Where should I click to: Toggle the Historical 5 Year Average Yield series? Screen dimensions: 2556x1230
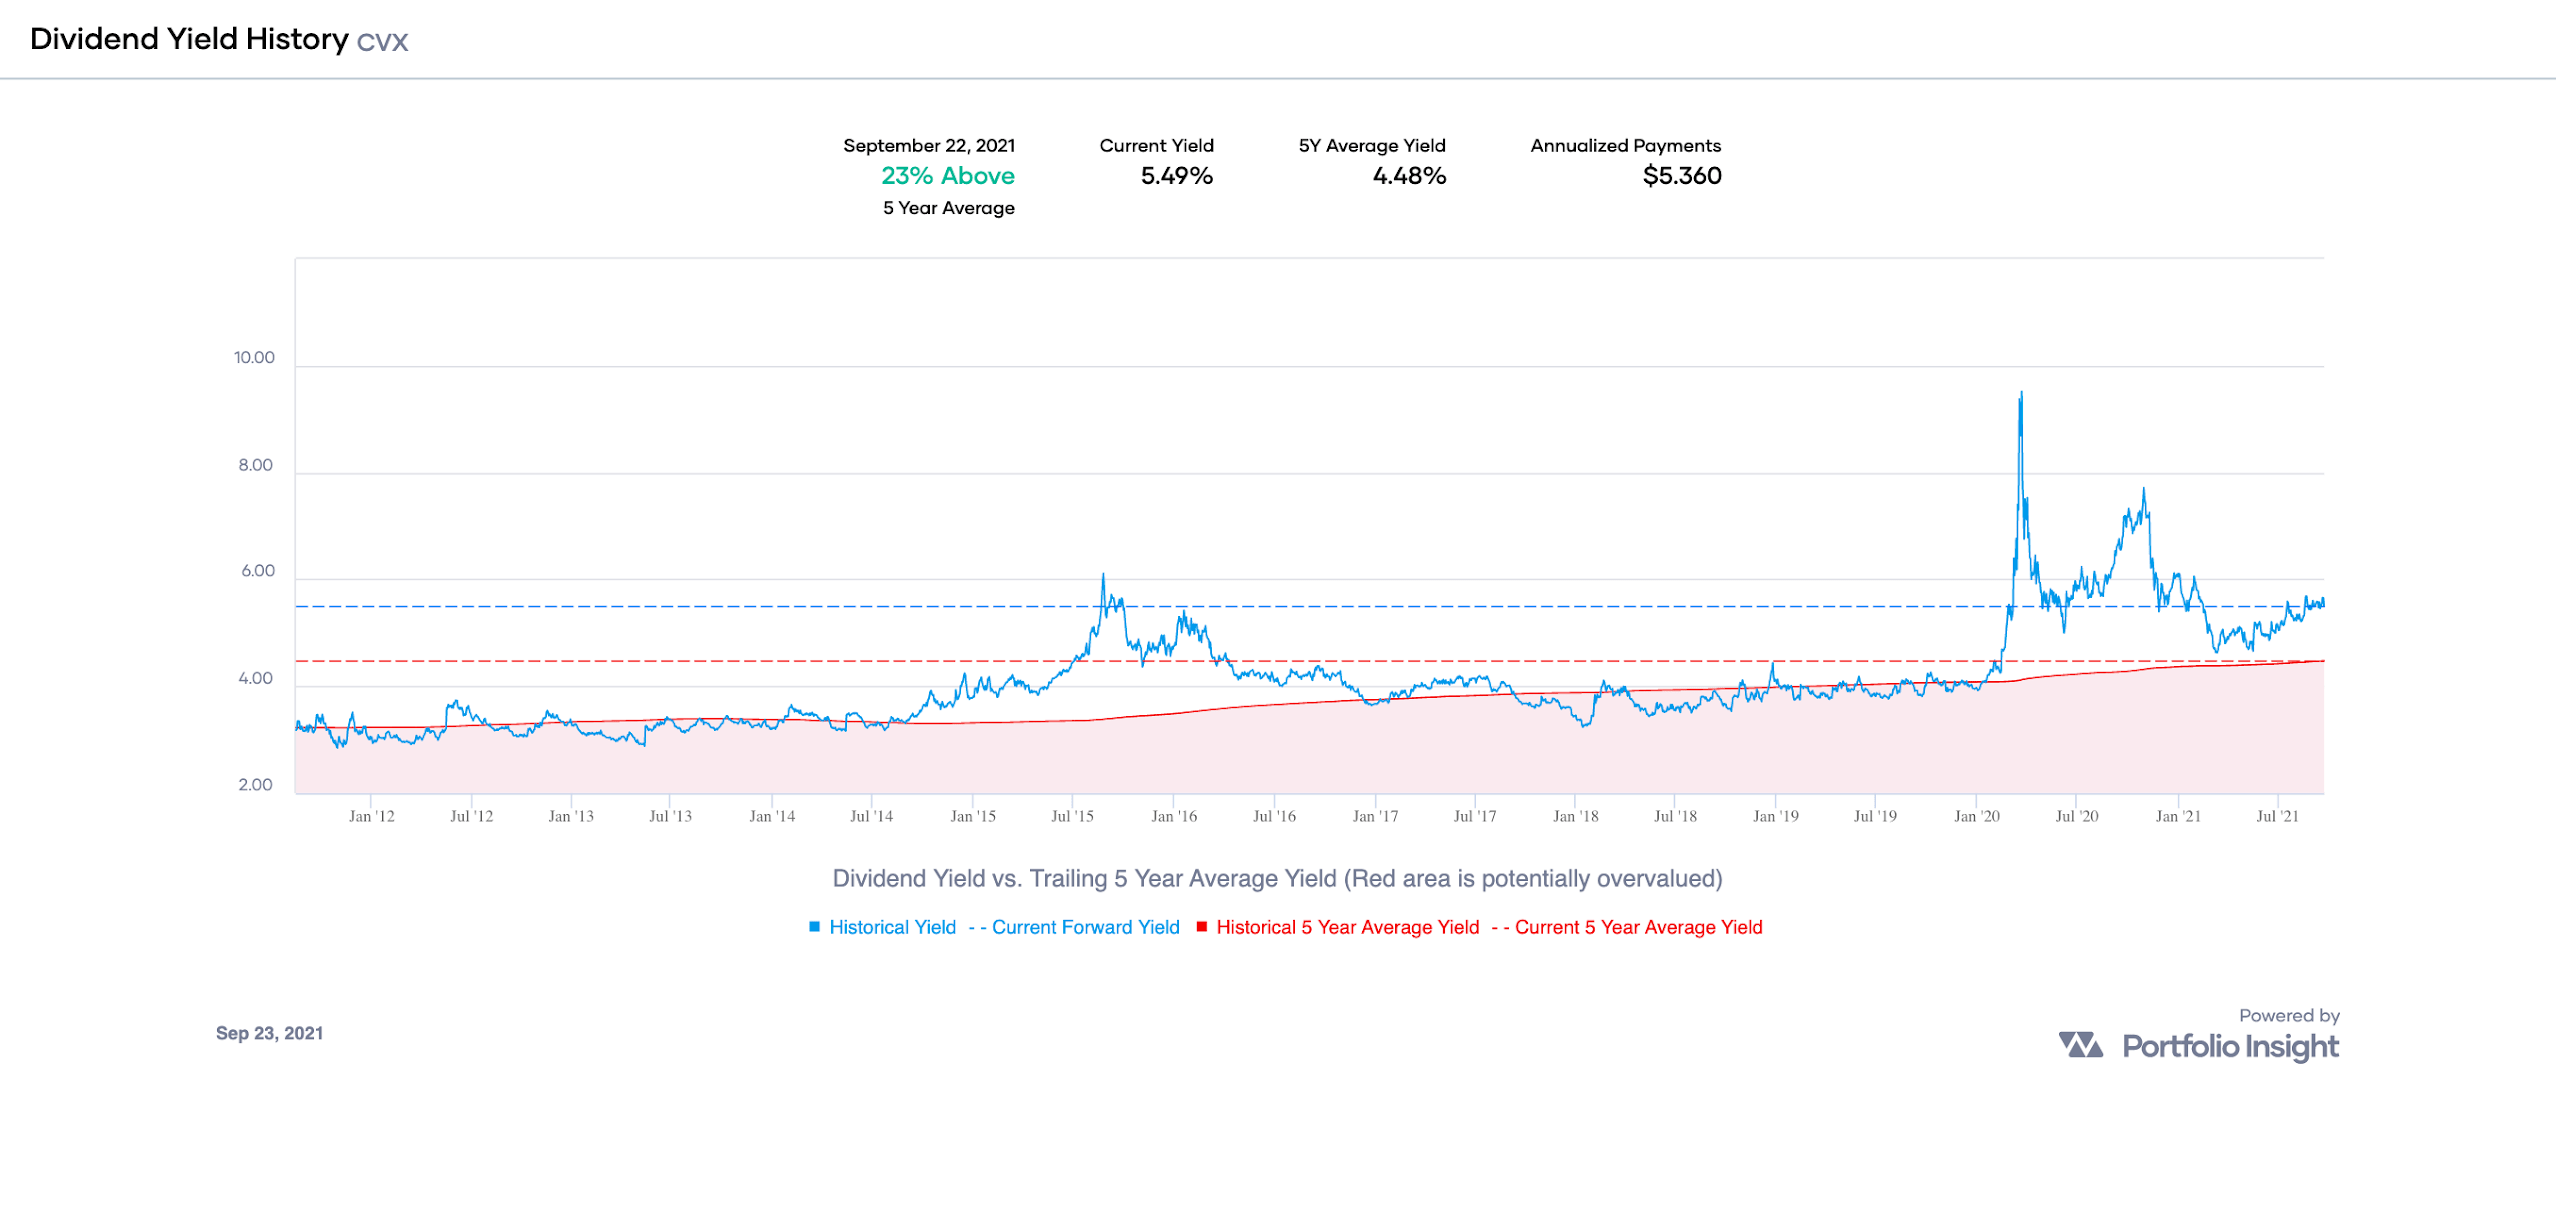pyautogui.click(x=1347, y=927)
